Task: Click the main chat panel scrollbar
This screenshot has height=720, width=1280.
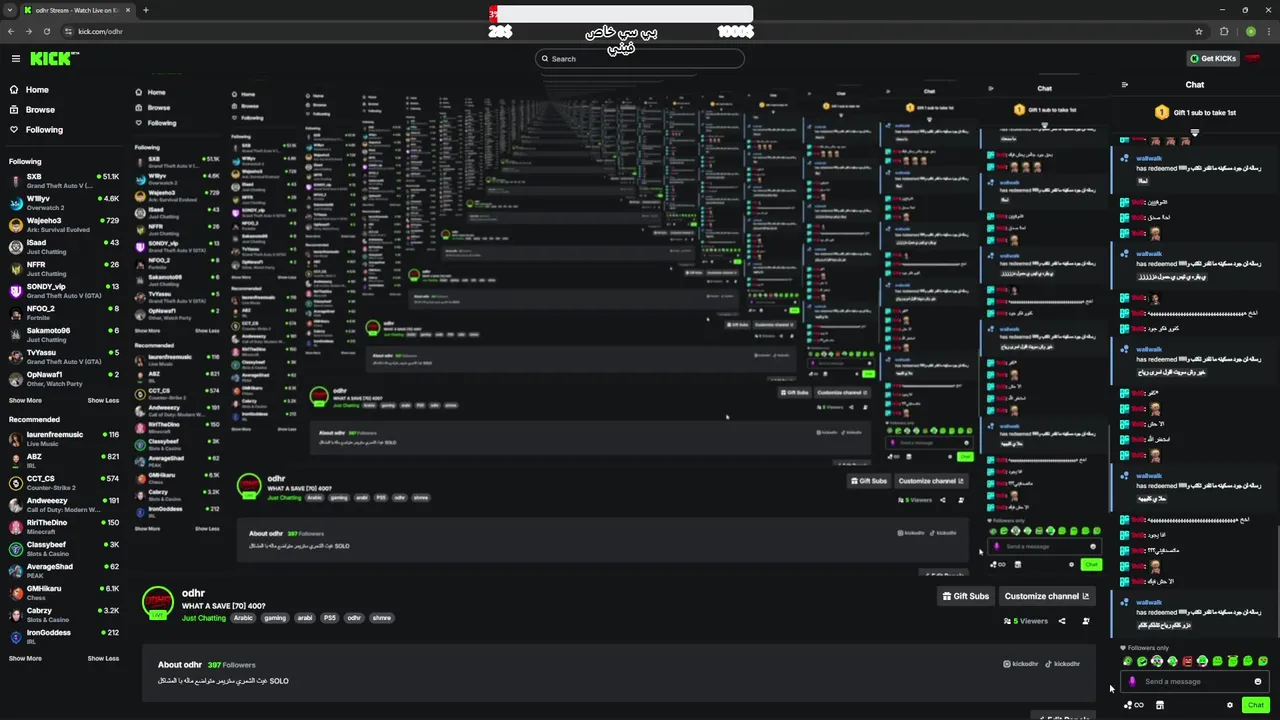Action: tap(1277, 580)
